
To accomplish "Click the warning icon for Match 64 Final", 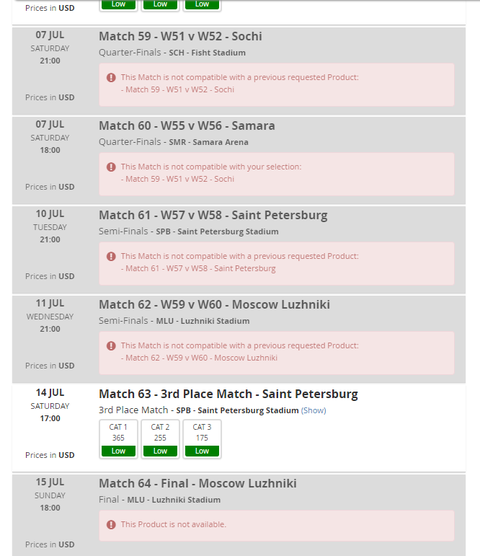I will [111, 524].
